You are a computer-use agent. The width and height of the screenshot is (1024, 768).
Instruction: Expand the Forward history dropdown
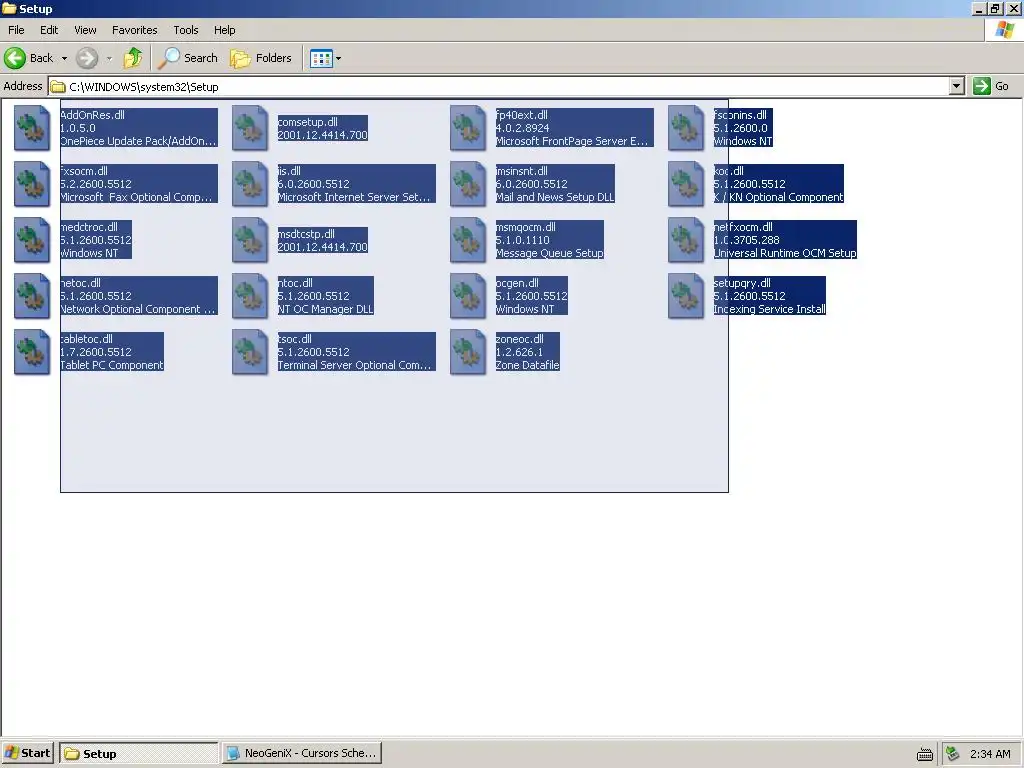pos(109,58)
